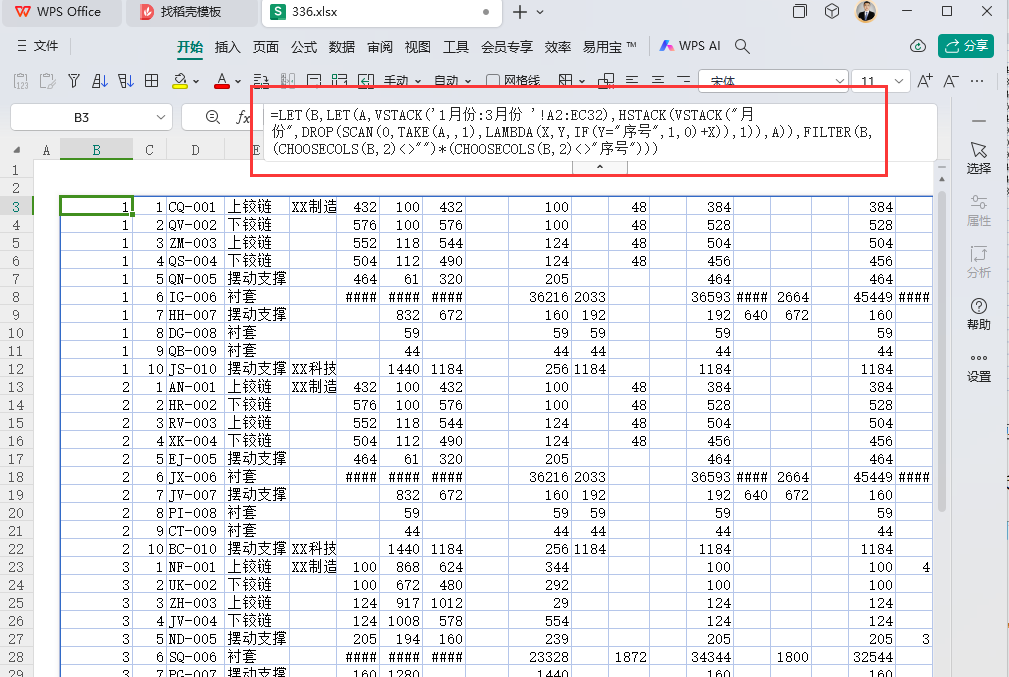Image resolution: width=1009 pixels, height=677 pixels.
Task: Select the 336.xlsx document tab
Action: pos(382,12)
